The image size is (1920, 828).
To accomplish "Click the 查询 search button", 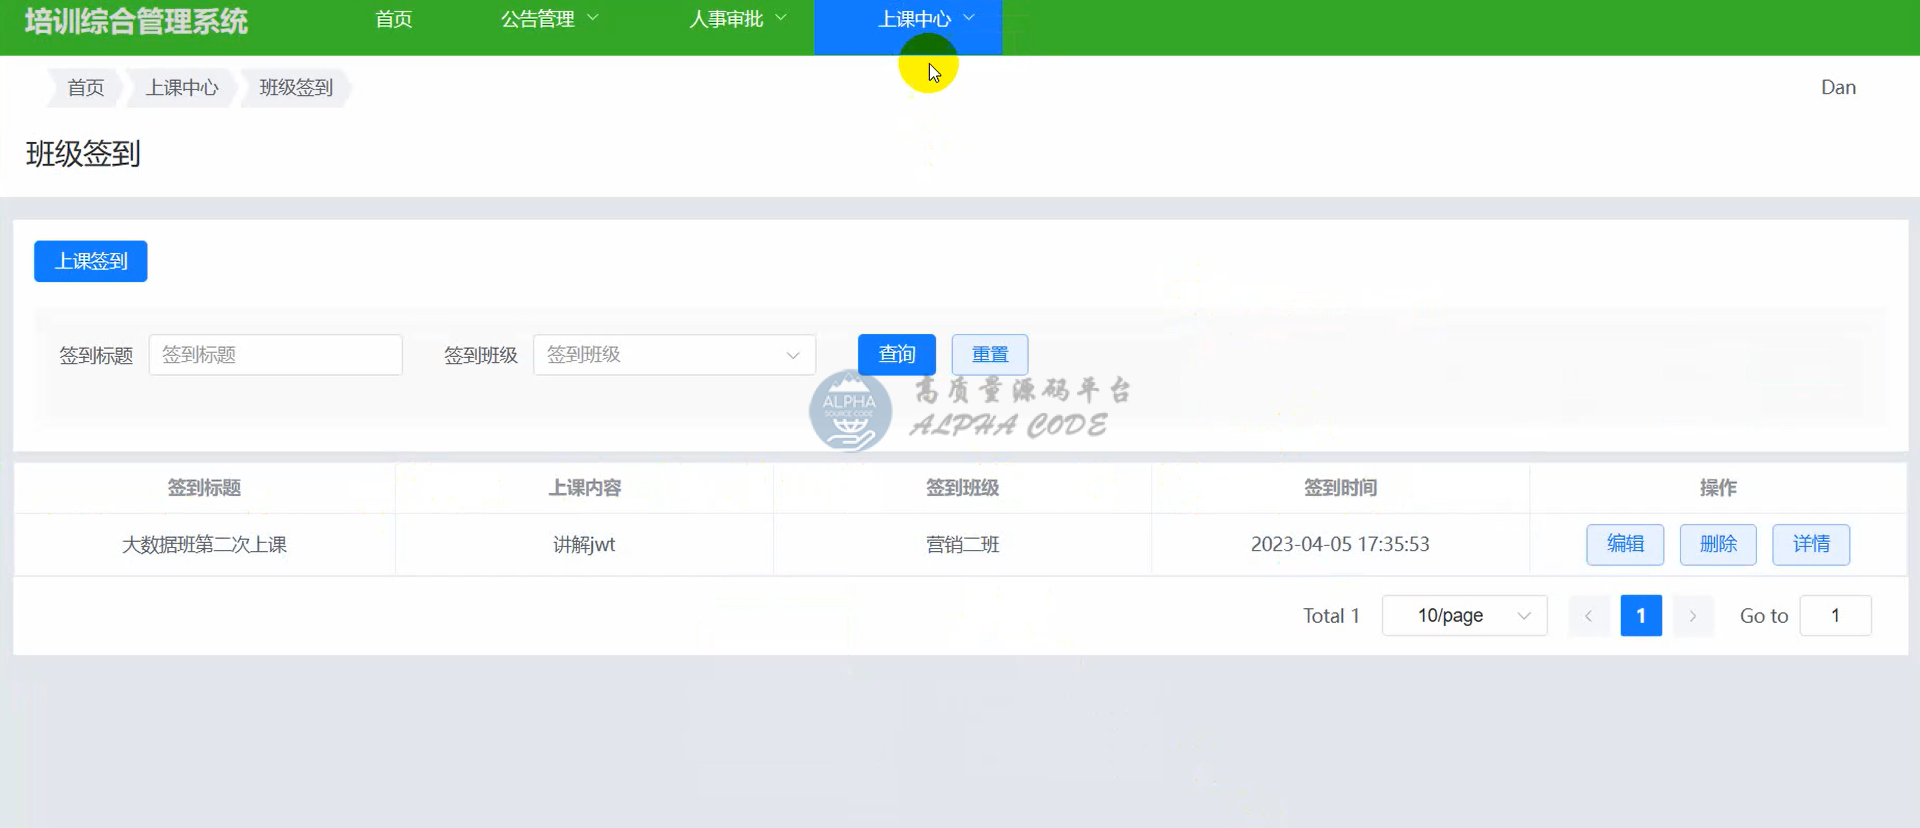I will [x=896, y=355].
